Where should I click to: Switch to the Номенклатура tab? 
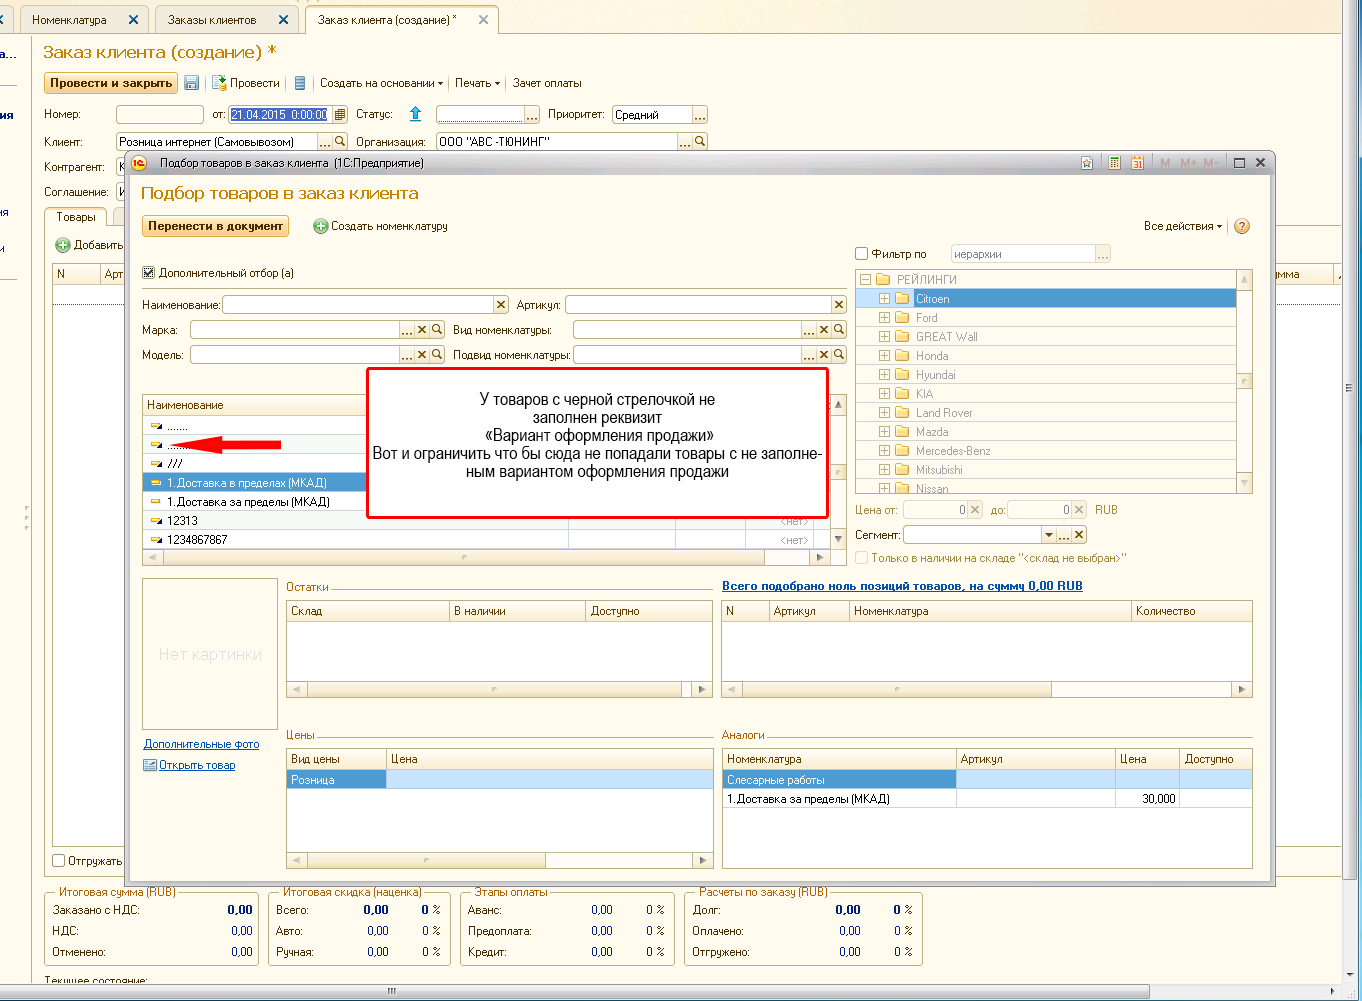(x=70, y=20)
